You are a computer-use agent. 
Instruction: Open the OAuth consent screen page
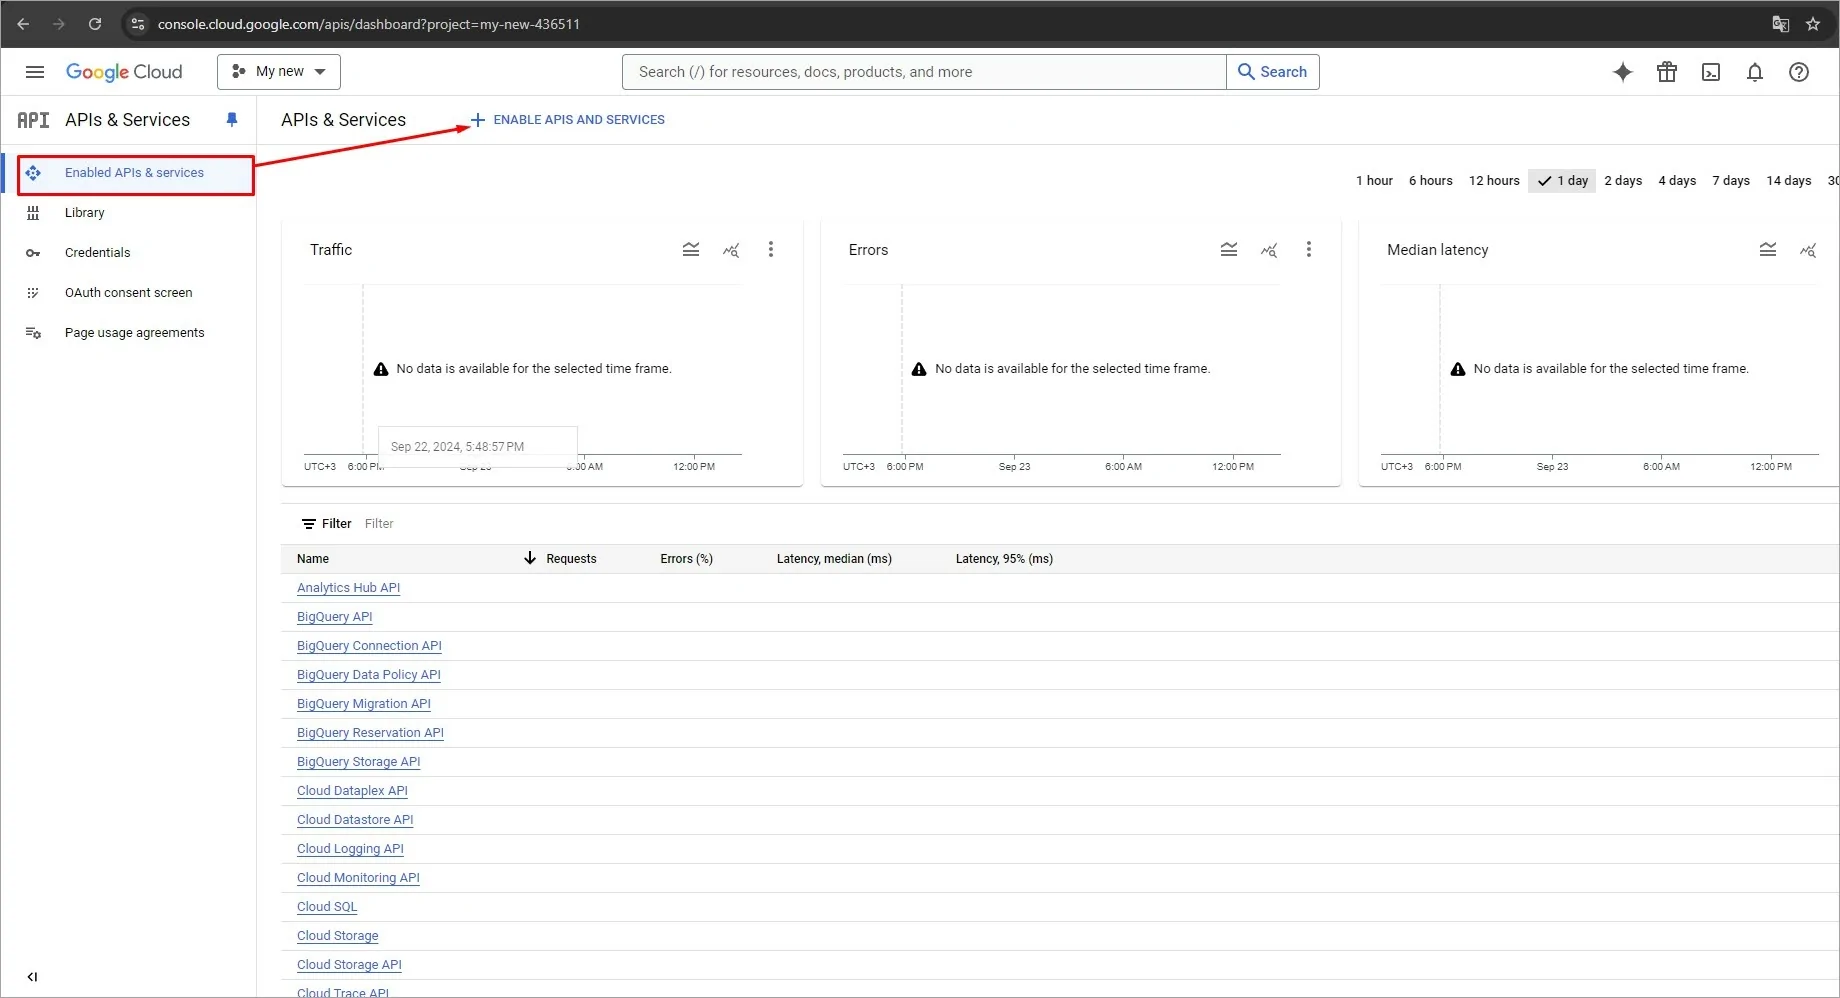tap(128, 292)
